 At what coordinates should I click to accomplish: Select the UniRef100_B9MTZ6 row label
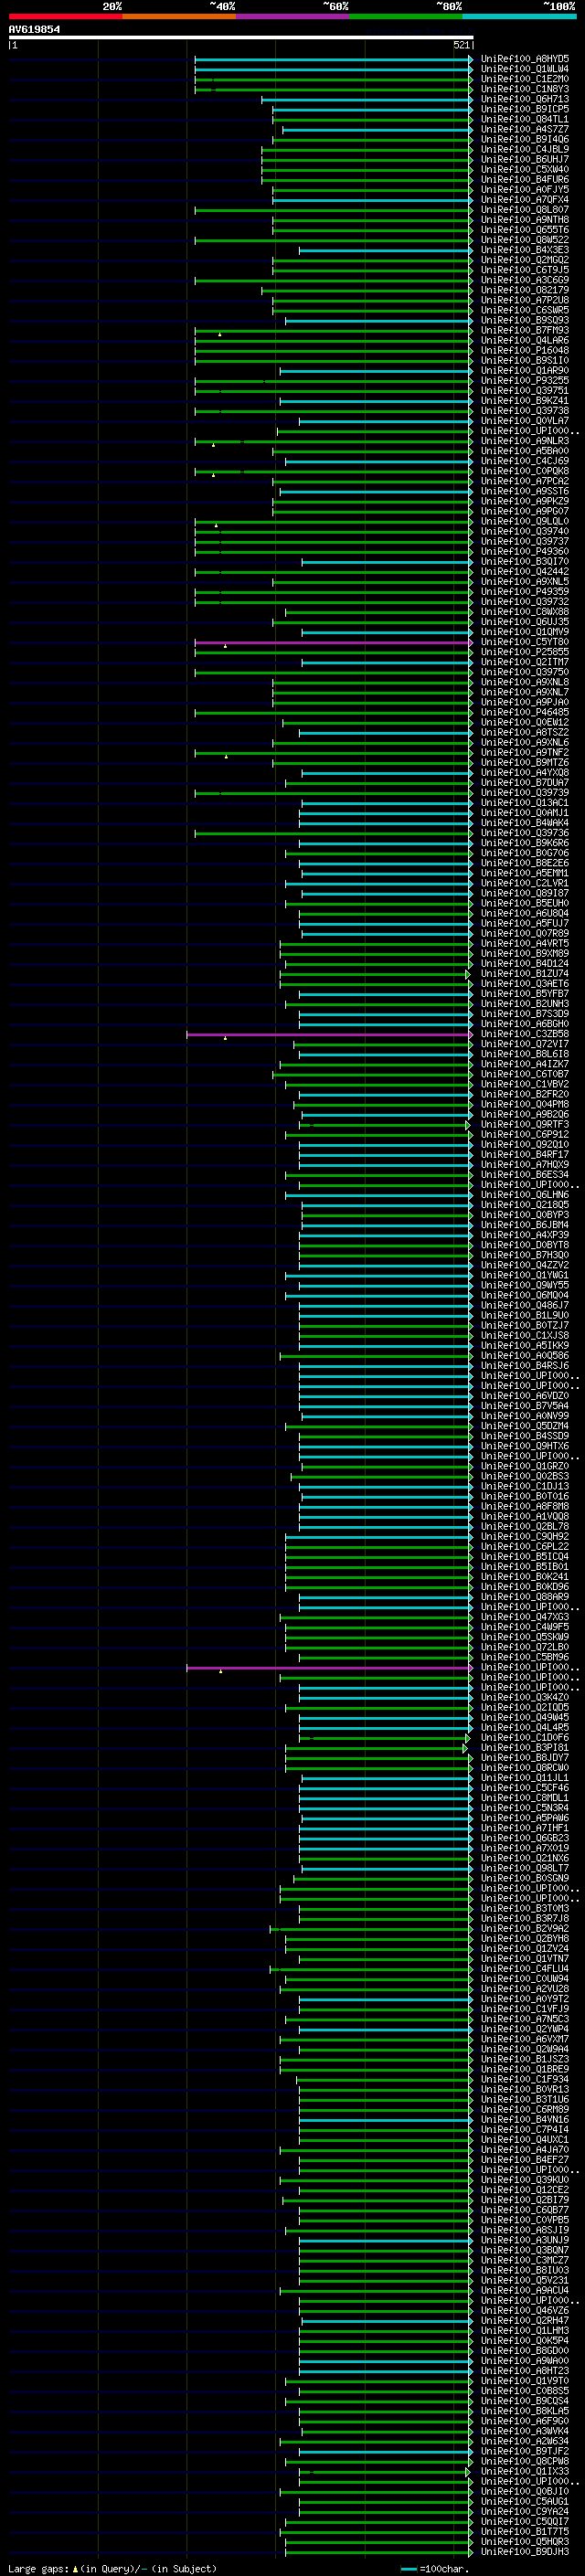click(525, 763)
